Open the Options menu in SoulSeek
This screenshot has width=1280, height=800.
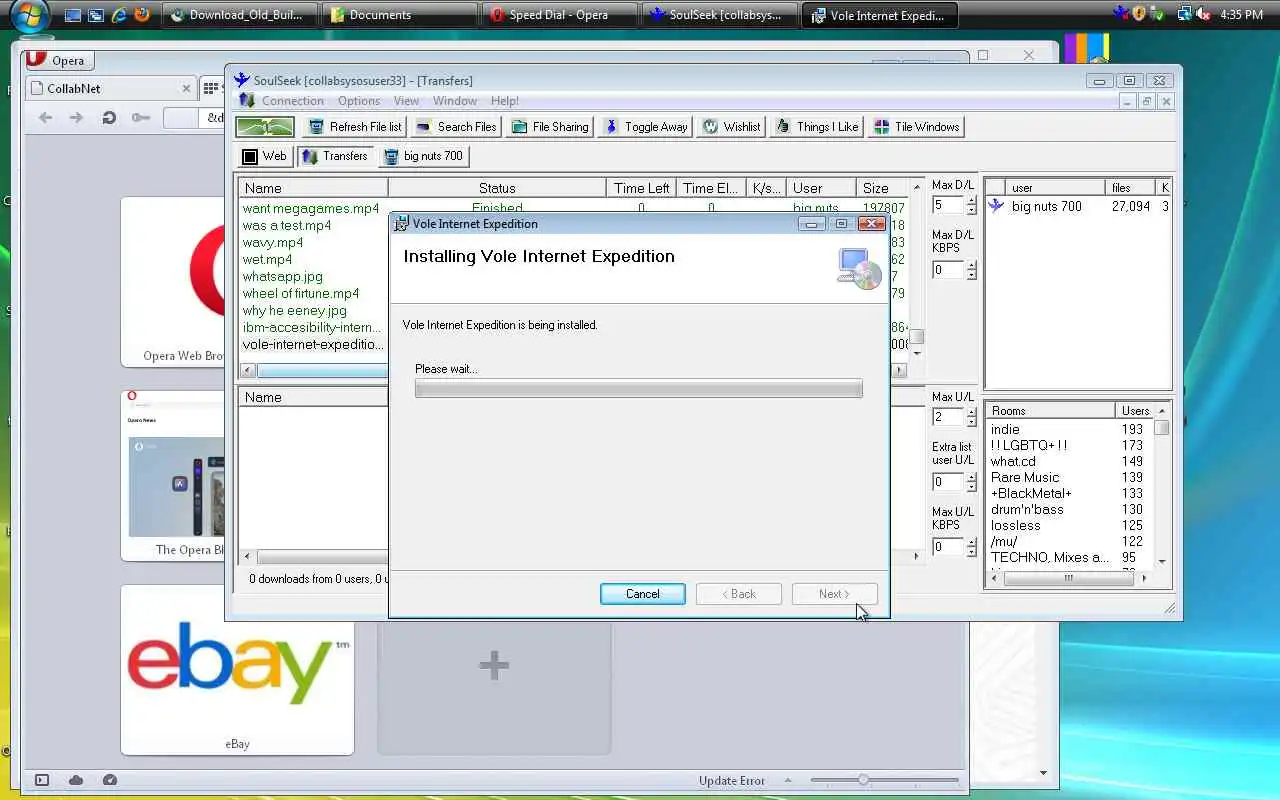(x=358, y=101)
